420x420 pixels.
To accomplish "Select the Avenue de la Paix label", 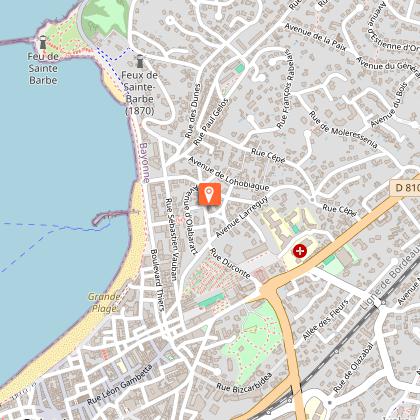I will [x=315, y=37].
